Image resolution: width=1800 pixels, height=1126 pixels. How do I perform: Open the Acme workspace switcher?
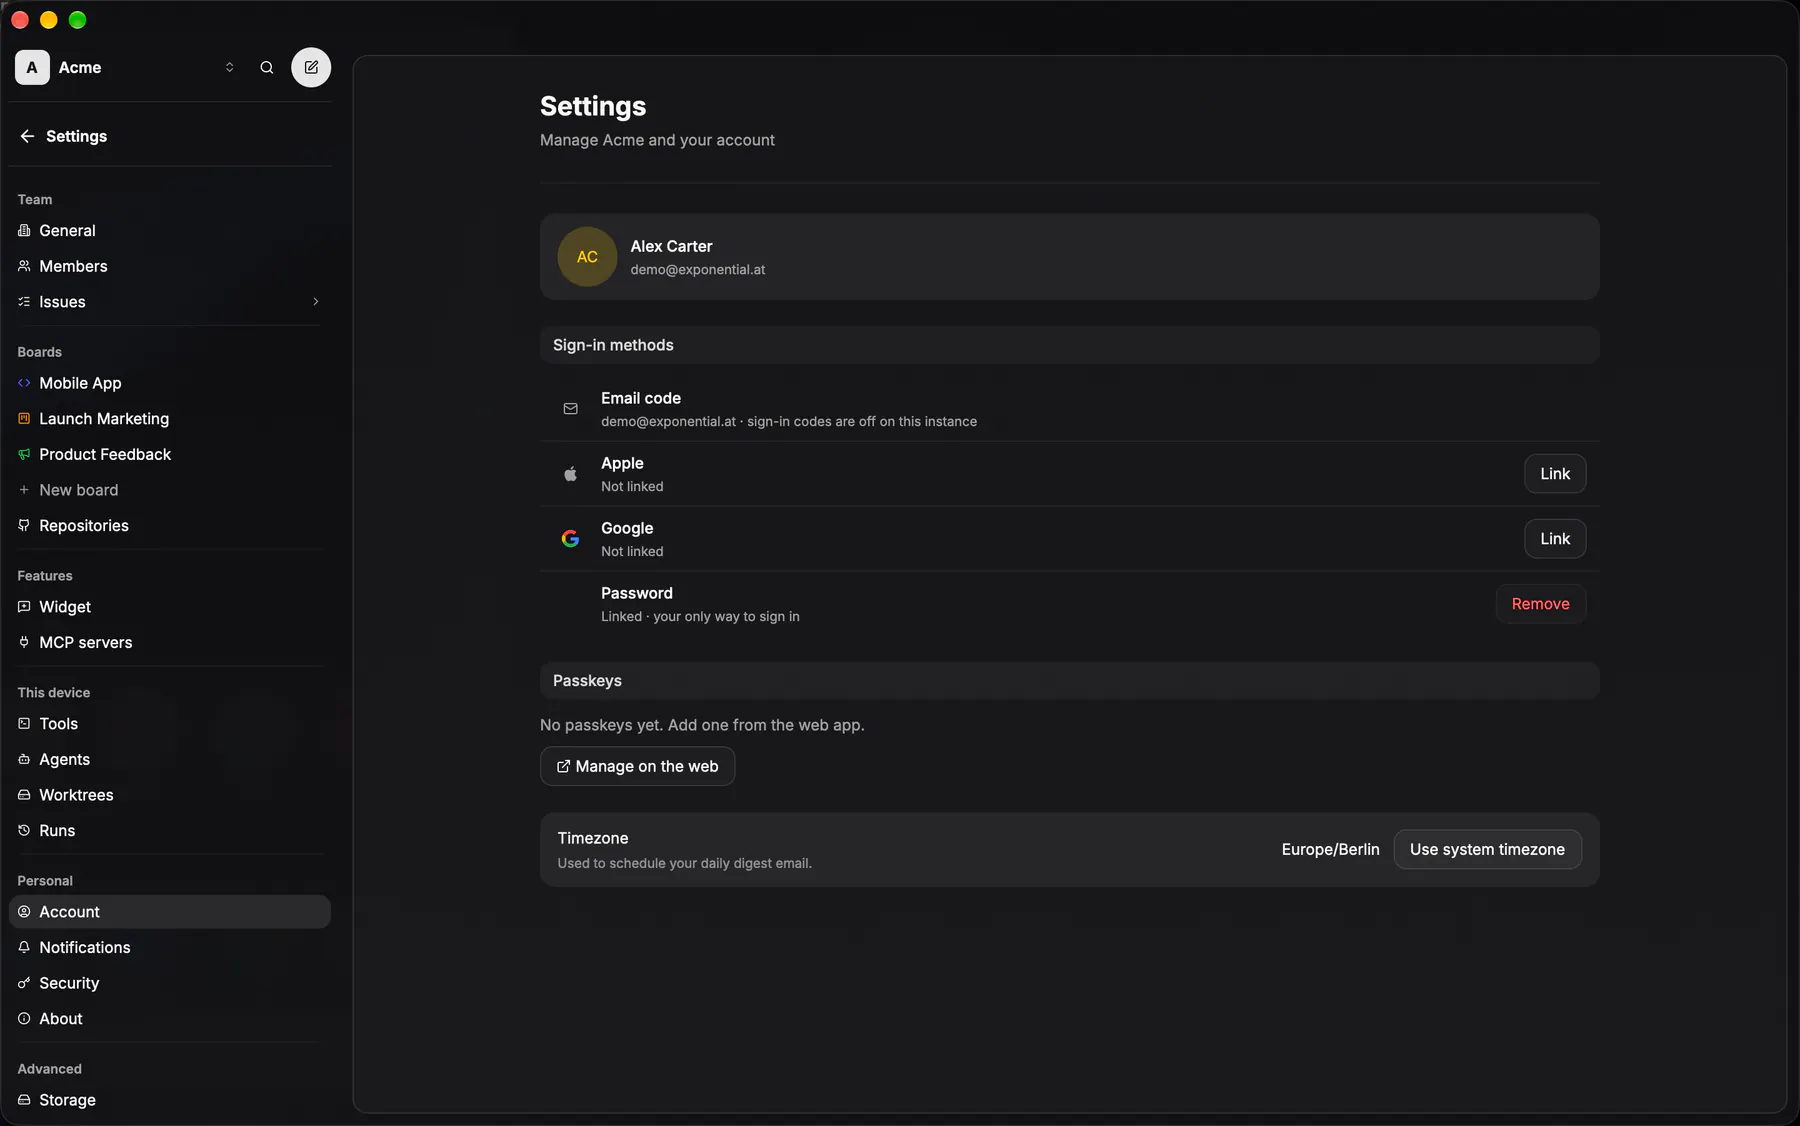click(x=127, y=68)
